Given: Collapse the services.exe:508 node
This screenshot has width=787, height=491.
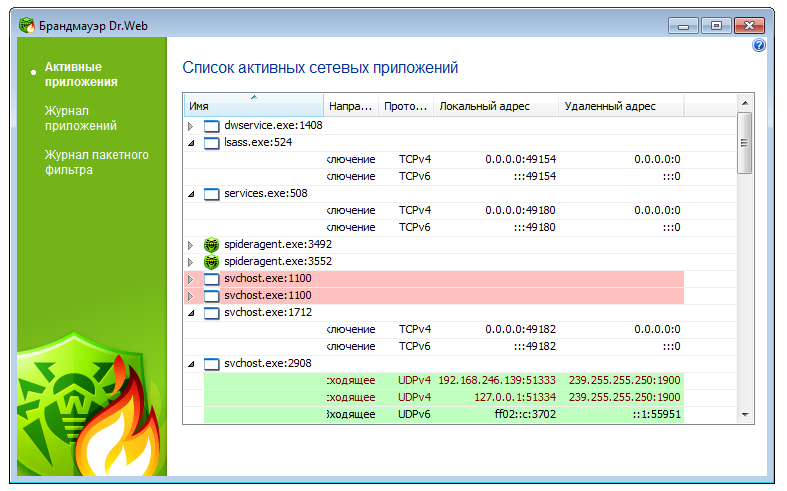Looking at the screenshot, I should pos(191,194).
